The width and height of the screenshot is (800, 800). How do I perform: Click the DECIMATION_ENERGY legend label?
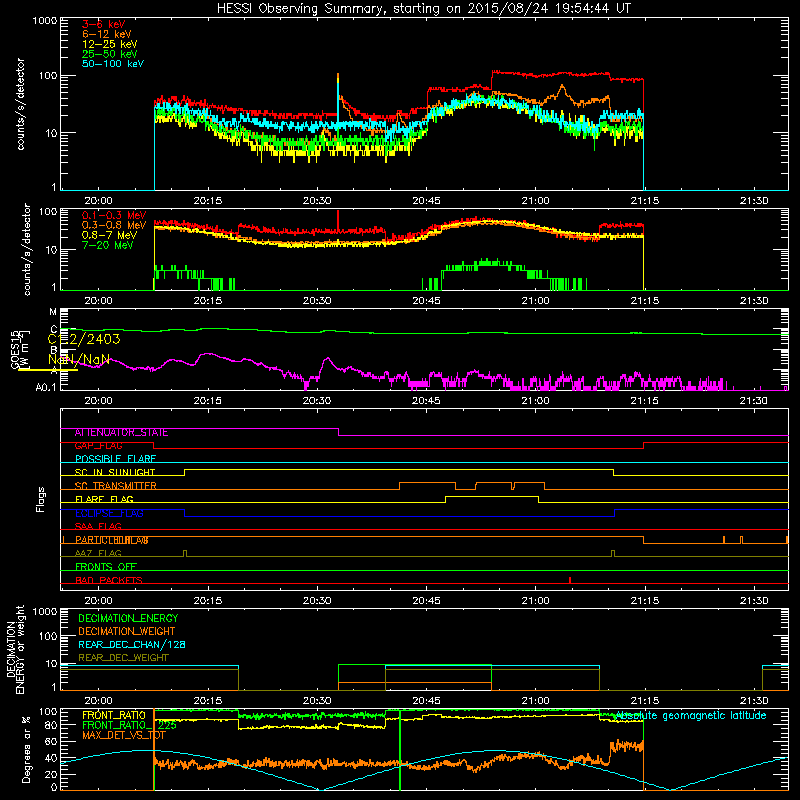(128, 618)
